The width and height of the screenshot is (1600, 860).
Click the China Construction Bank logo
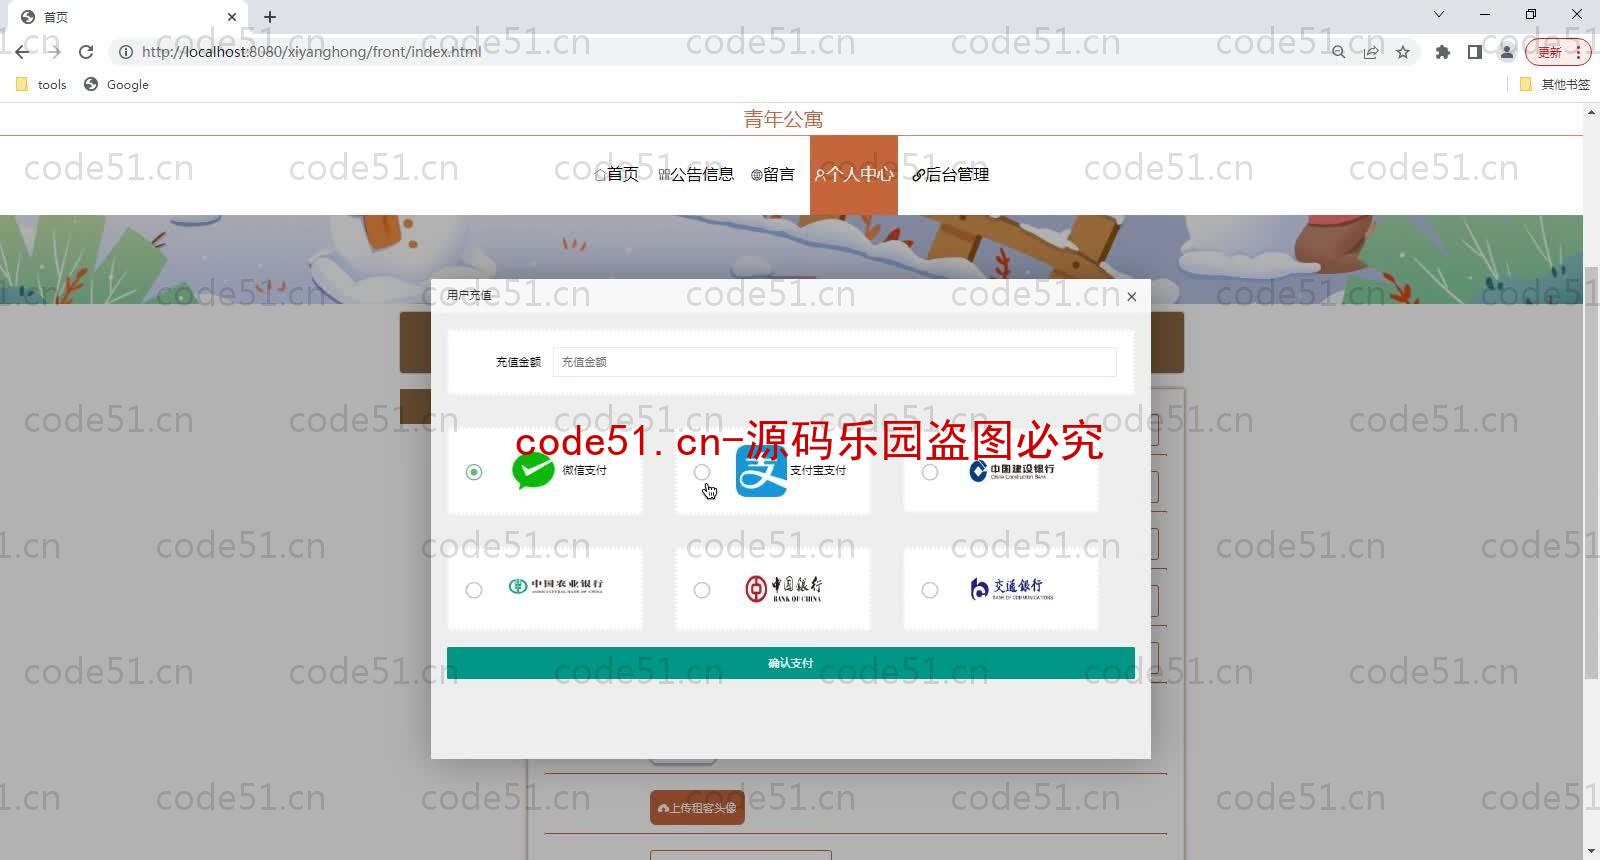(x=1012, y=470)
